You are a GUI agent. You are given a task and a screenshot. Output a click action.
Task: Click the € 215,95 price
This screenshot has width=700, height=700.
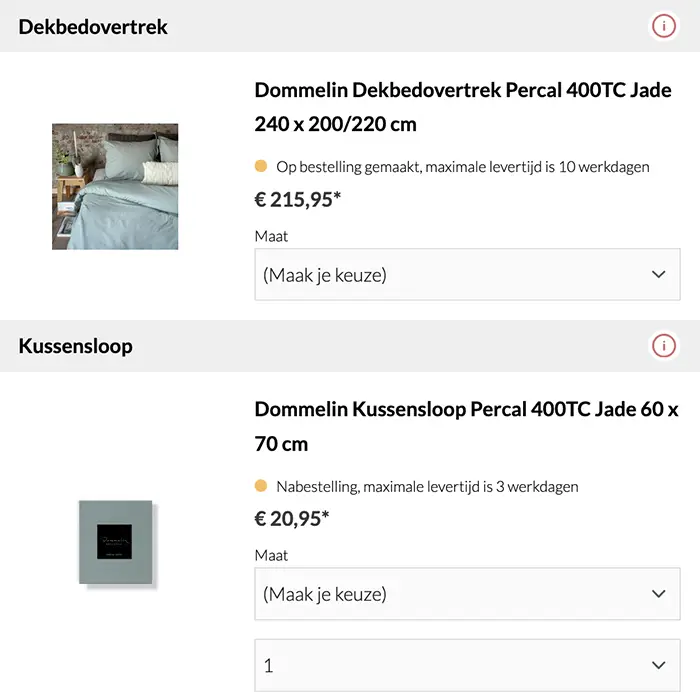point(298,199)
